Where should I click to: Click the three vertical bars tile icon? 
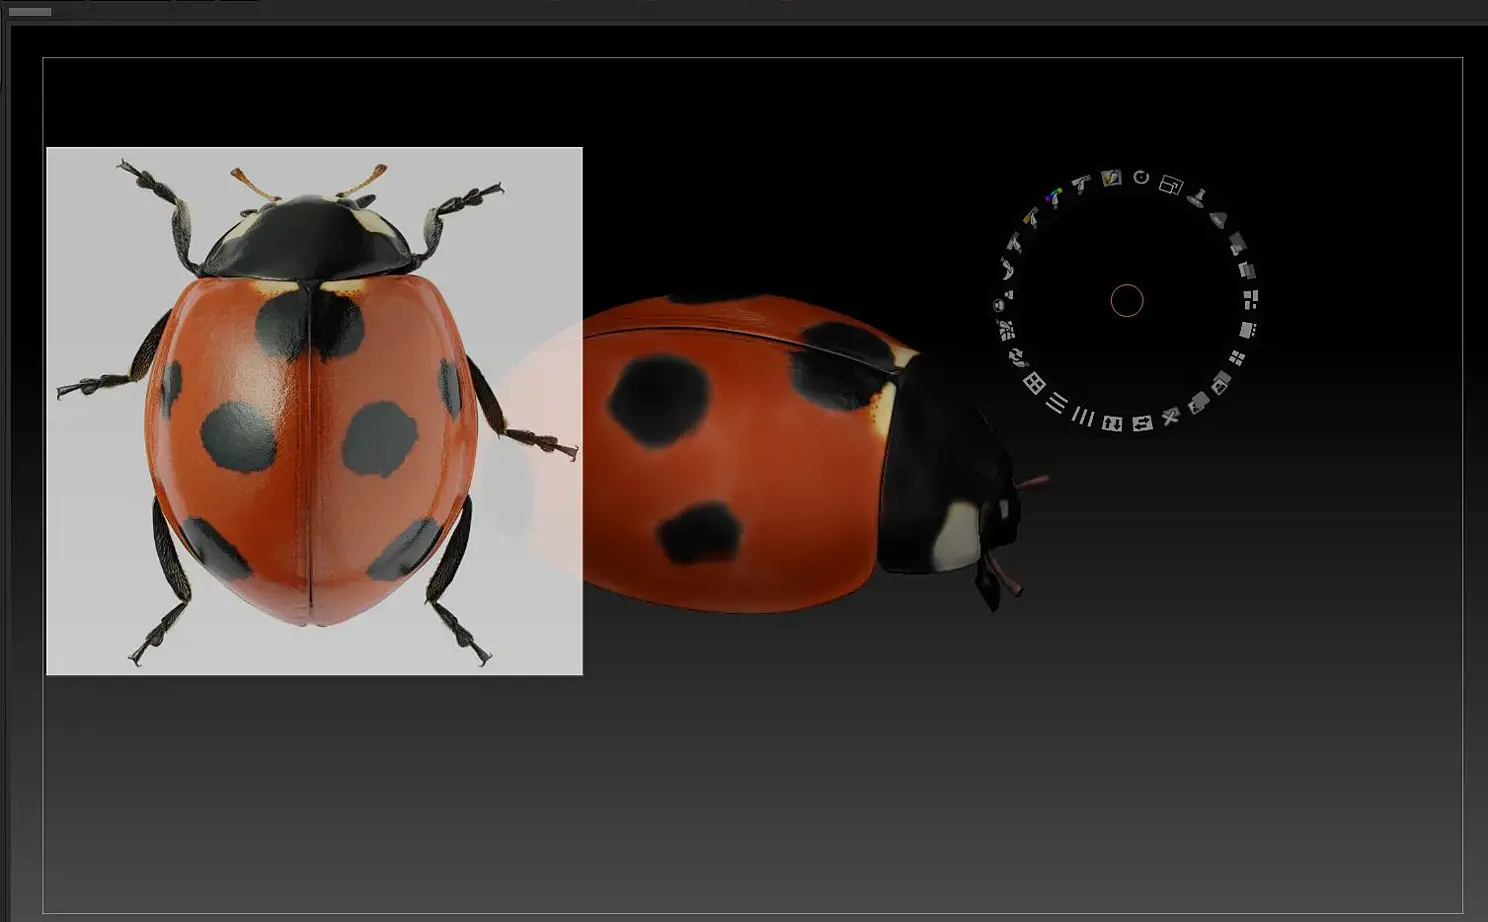(x=1083, y=415)
